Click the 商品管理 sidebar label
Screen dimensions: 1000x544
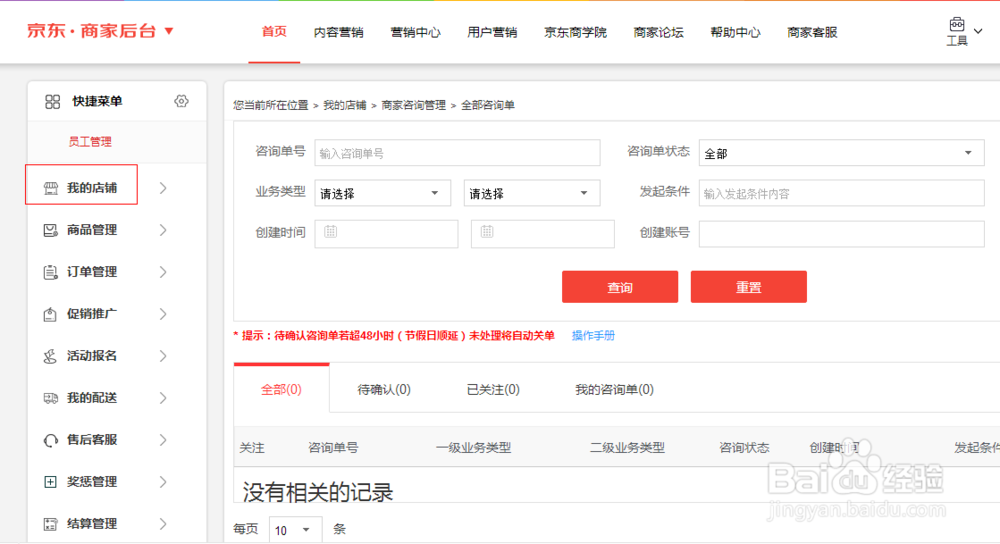point(92,230)
